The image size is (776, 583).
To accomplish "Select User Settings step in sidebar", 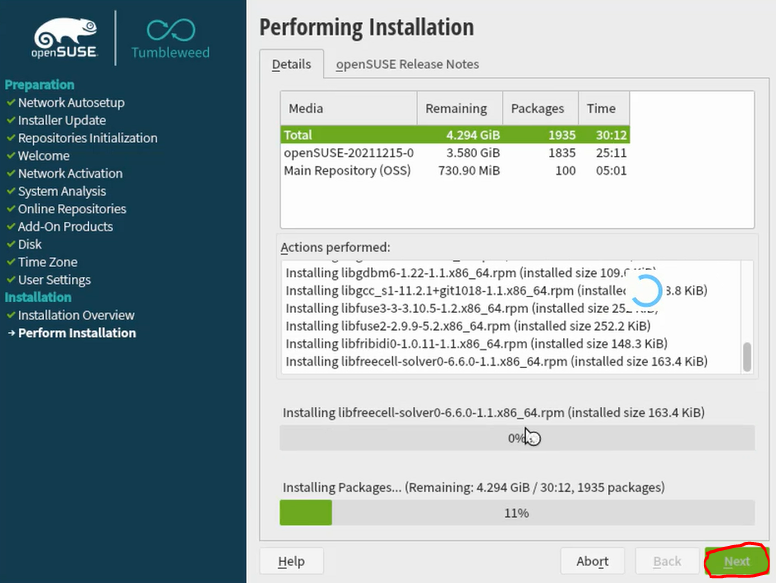I will click(x=54, y=280).
